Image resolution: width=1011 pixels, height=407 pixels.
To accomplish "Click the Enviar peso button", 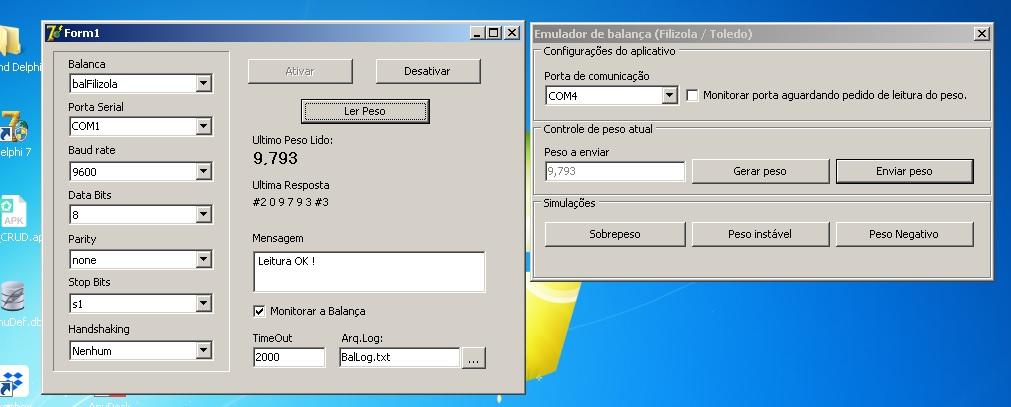I will [x=904, y=172].
